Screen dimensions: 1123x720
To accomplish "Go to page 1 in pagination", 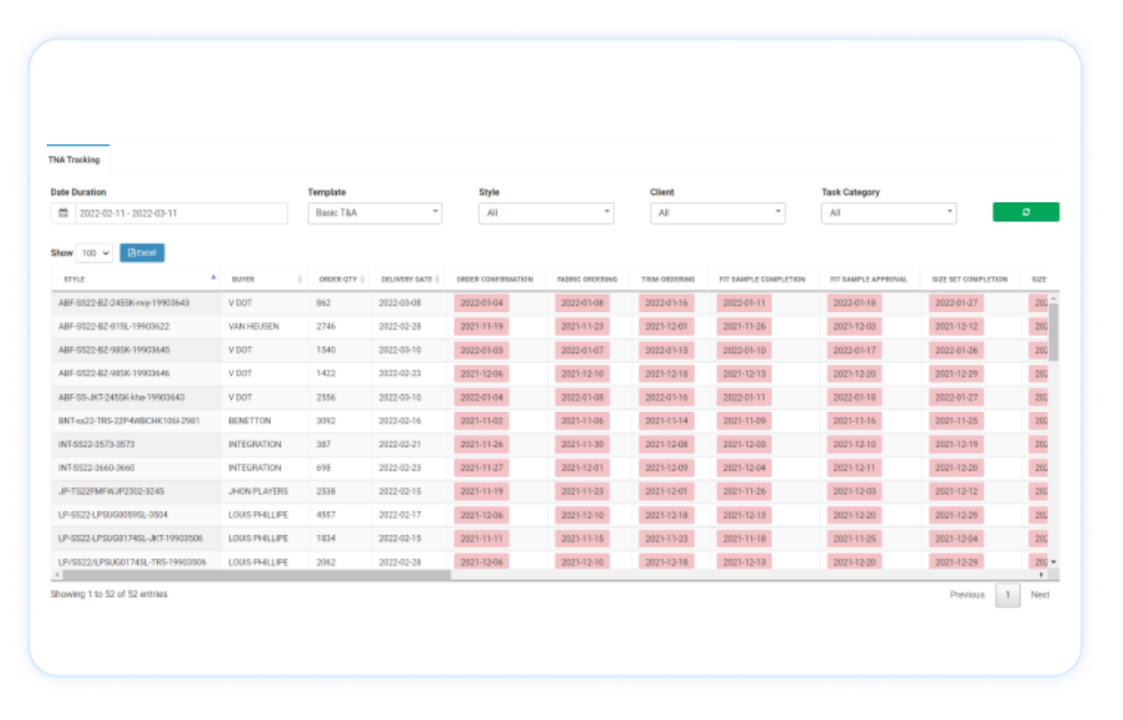I will [1007, 595].
